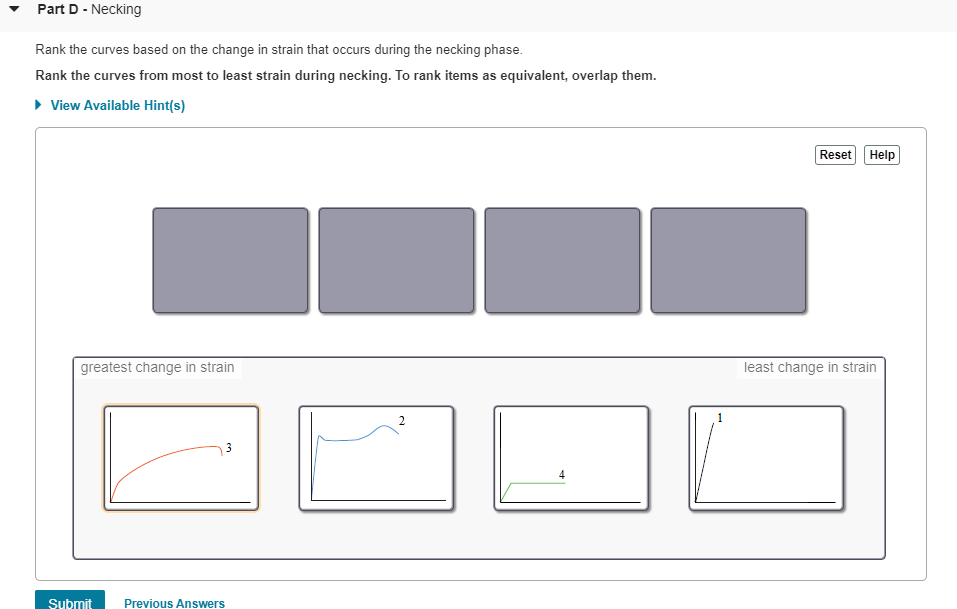957x609 pixels.
Task: Submit the necking ranking answer
Action: [69, 601]
